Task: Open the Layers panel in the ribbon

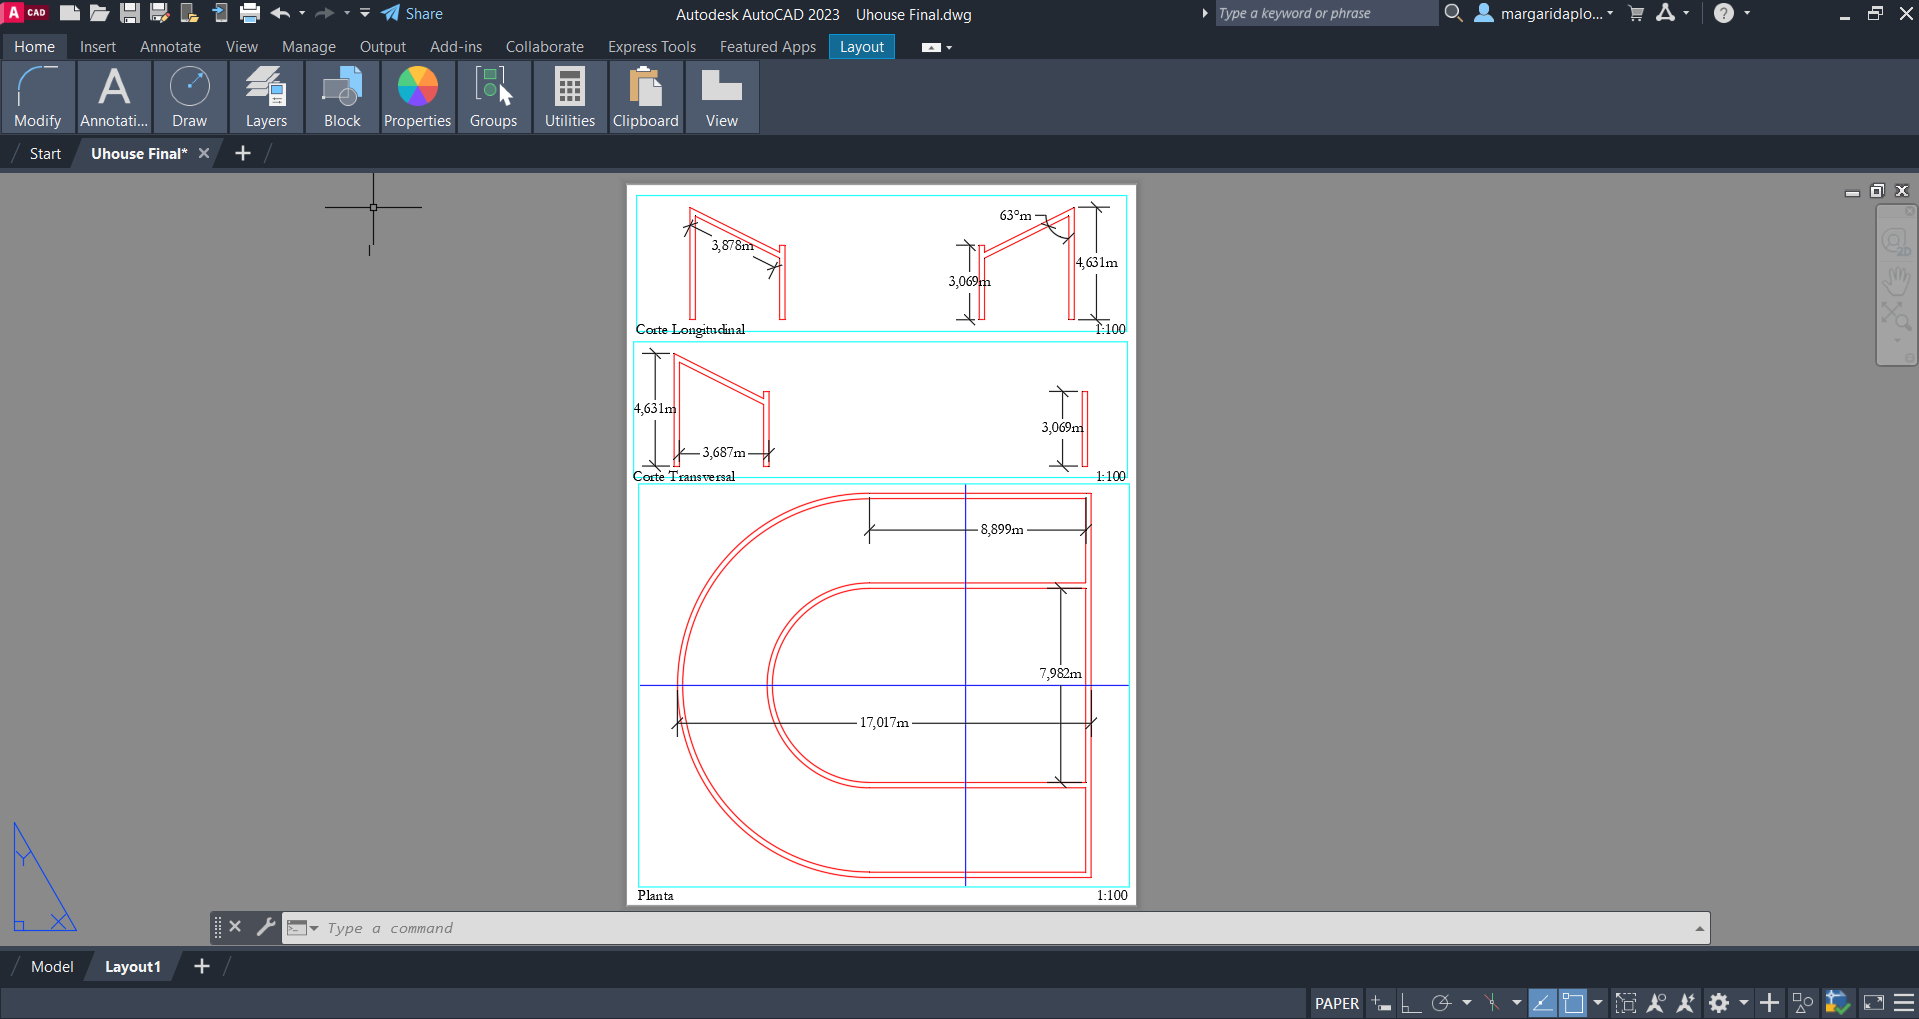Action: tap(266, 97)
